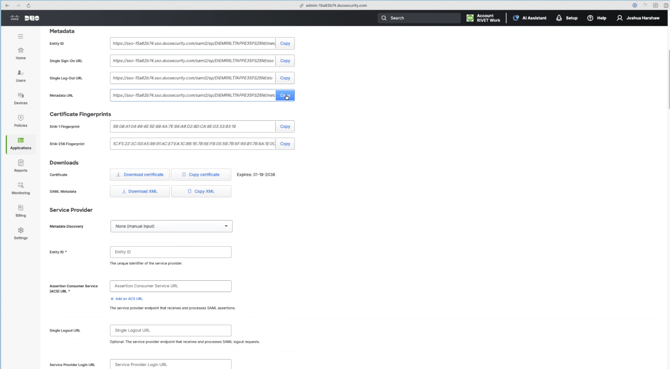Click the Download certificate button
Image resolution: width=670 pixels, height=369 pixels.
tap(140, 175)
